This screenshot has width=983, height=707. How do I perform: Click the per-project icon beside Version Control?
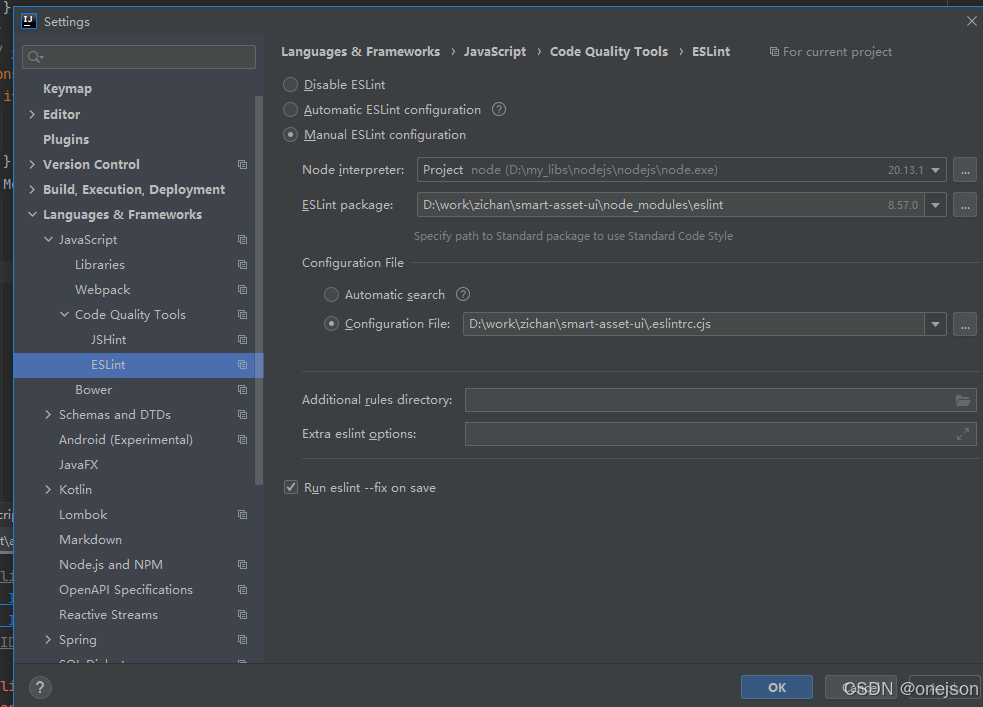point(243,164)
